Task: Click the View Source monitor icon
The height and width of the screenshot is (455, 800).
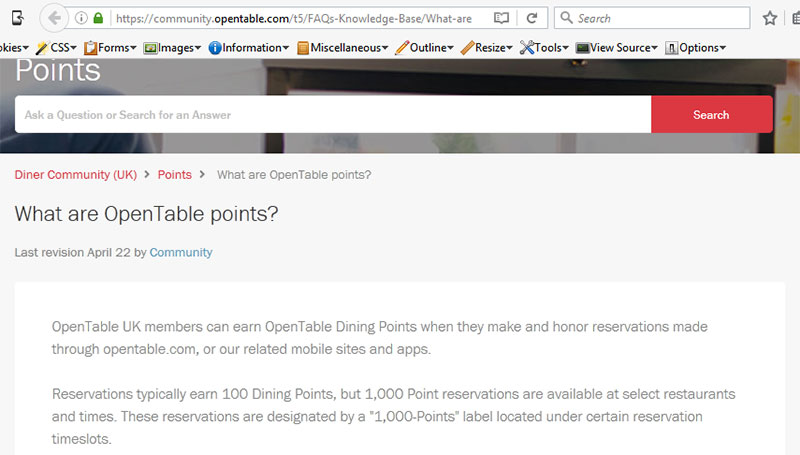Action: [x=583, y=48]
